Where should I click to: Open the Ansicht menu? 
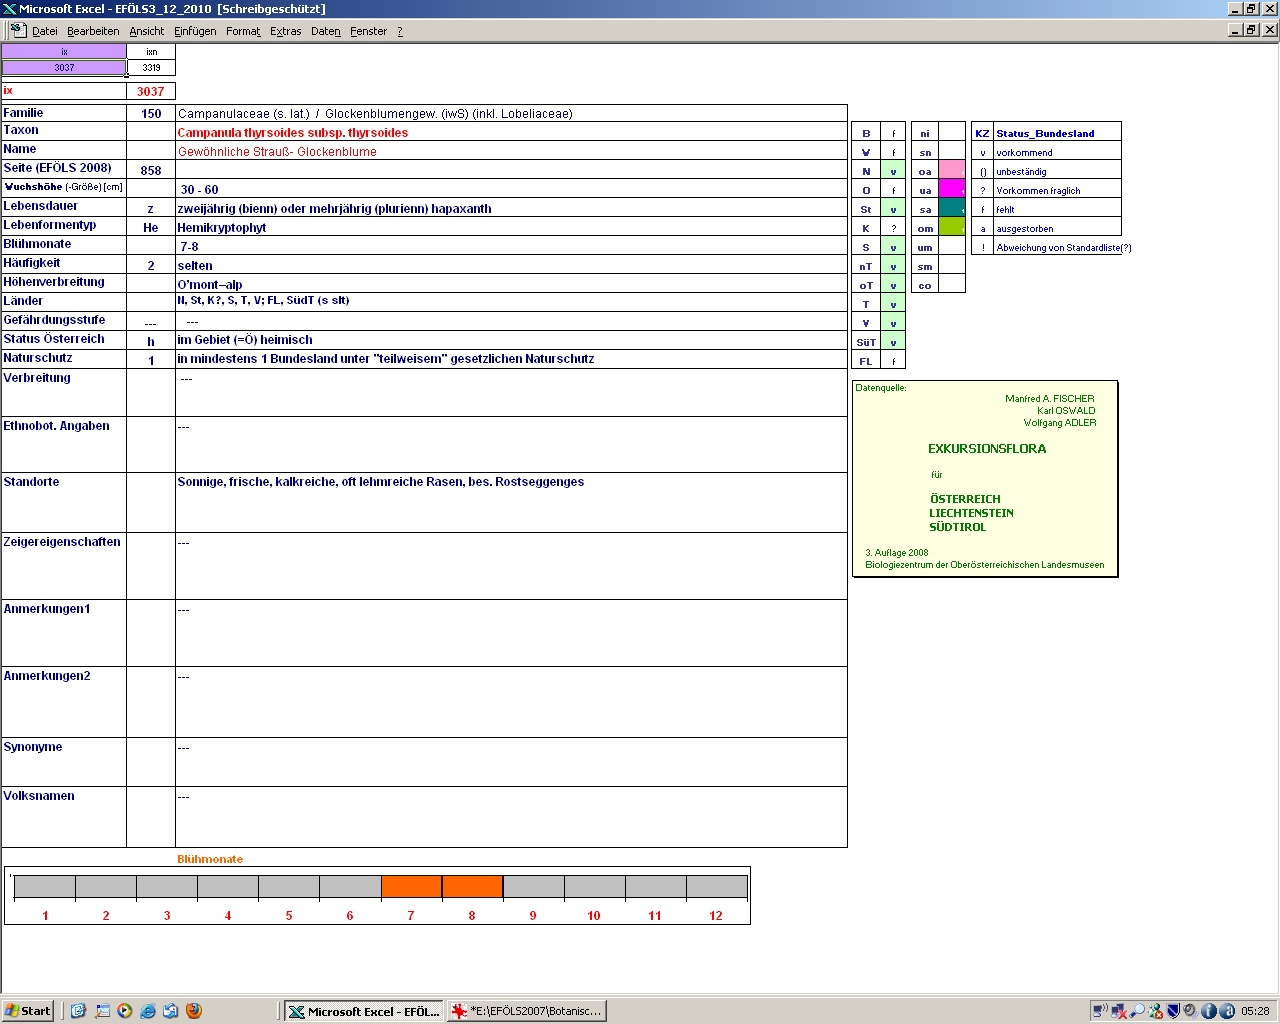147,31
